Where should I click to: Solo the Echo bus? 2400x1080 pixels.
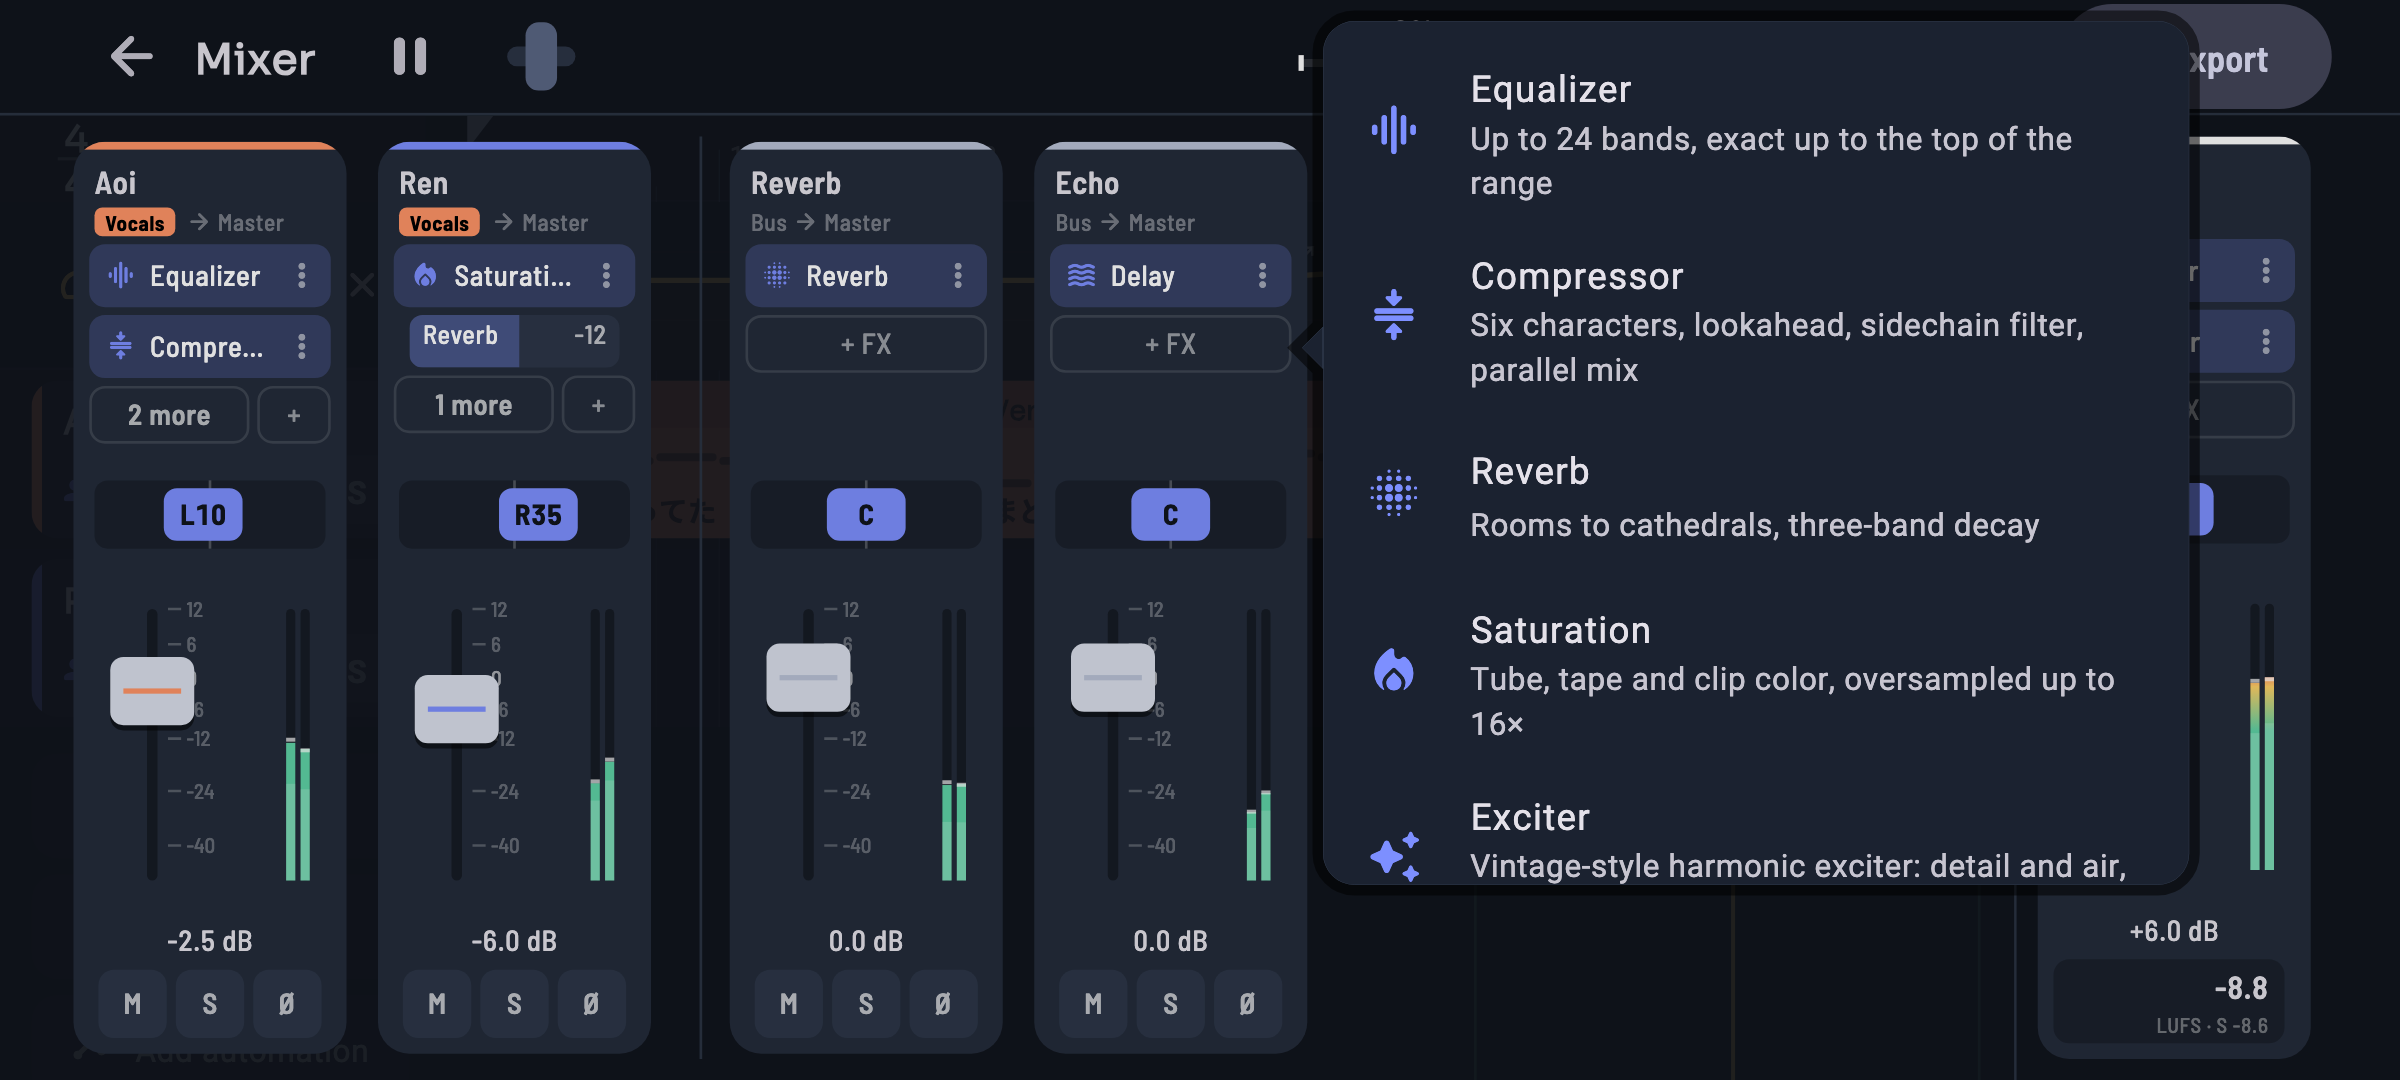pyautogui.click(x=1169, y=1003)
